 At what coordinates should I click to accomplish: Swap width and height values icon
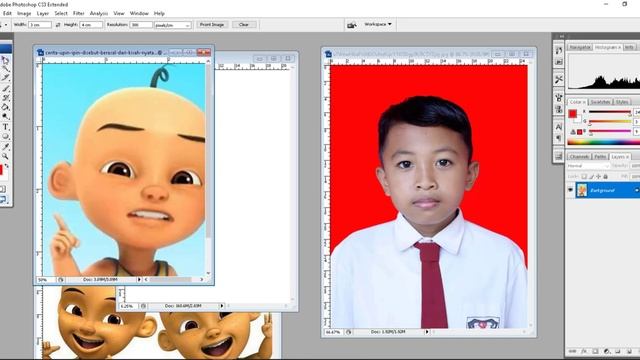58,25
